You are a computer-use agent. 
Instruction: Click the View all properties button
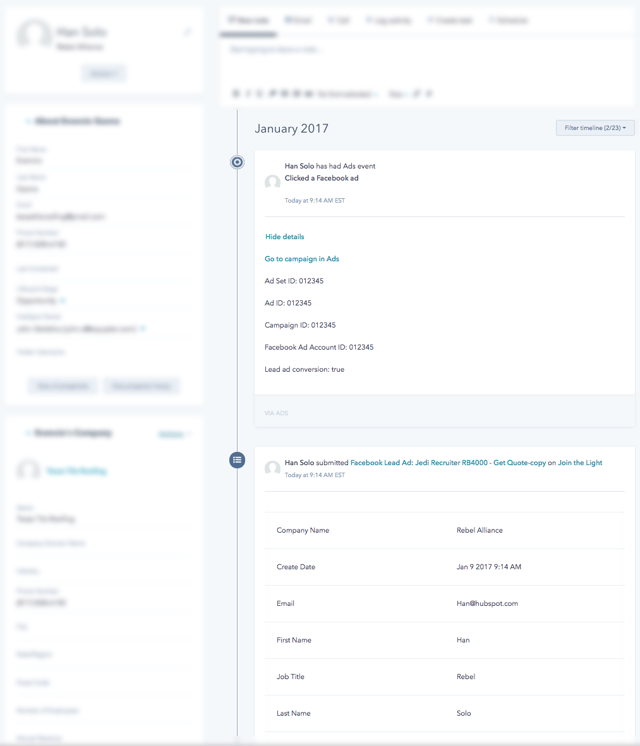tap(63, 386)
